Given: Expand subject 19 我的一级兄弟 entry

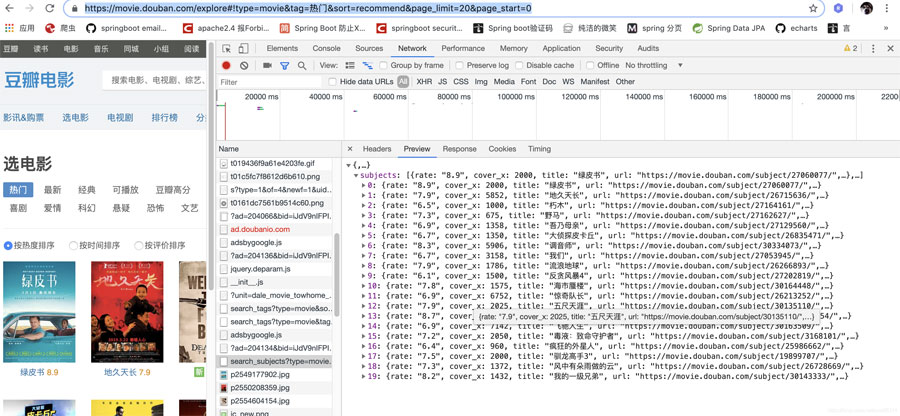Looking at the screenshot, I should pos(363,376).
